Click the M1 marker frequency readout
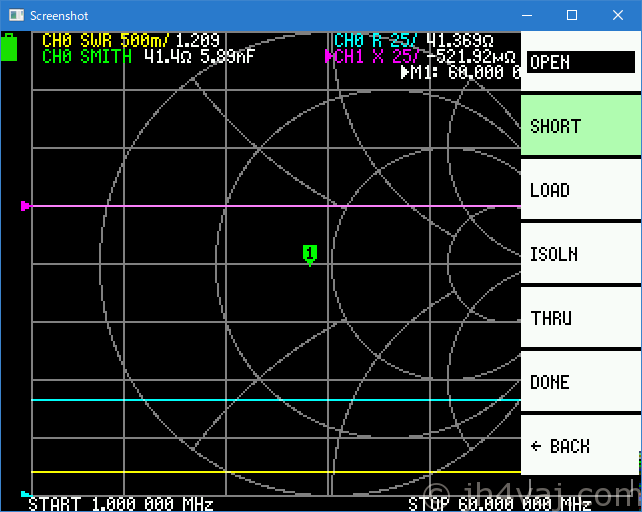 click(x=462, y=72)
